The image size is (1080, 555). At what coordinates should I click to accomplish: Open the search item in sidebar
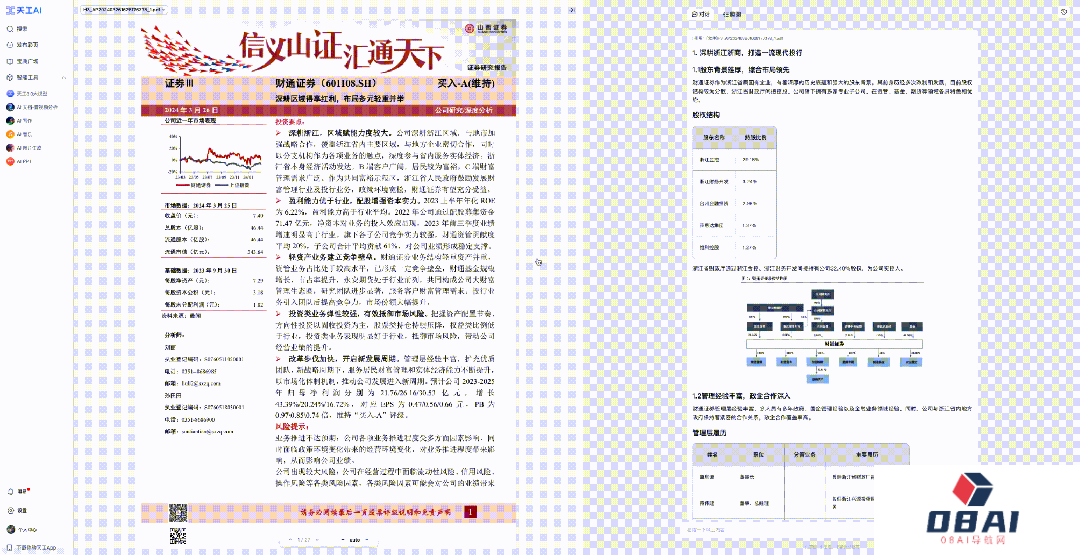coord(20,29)
